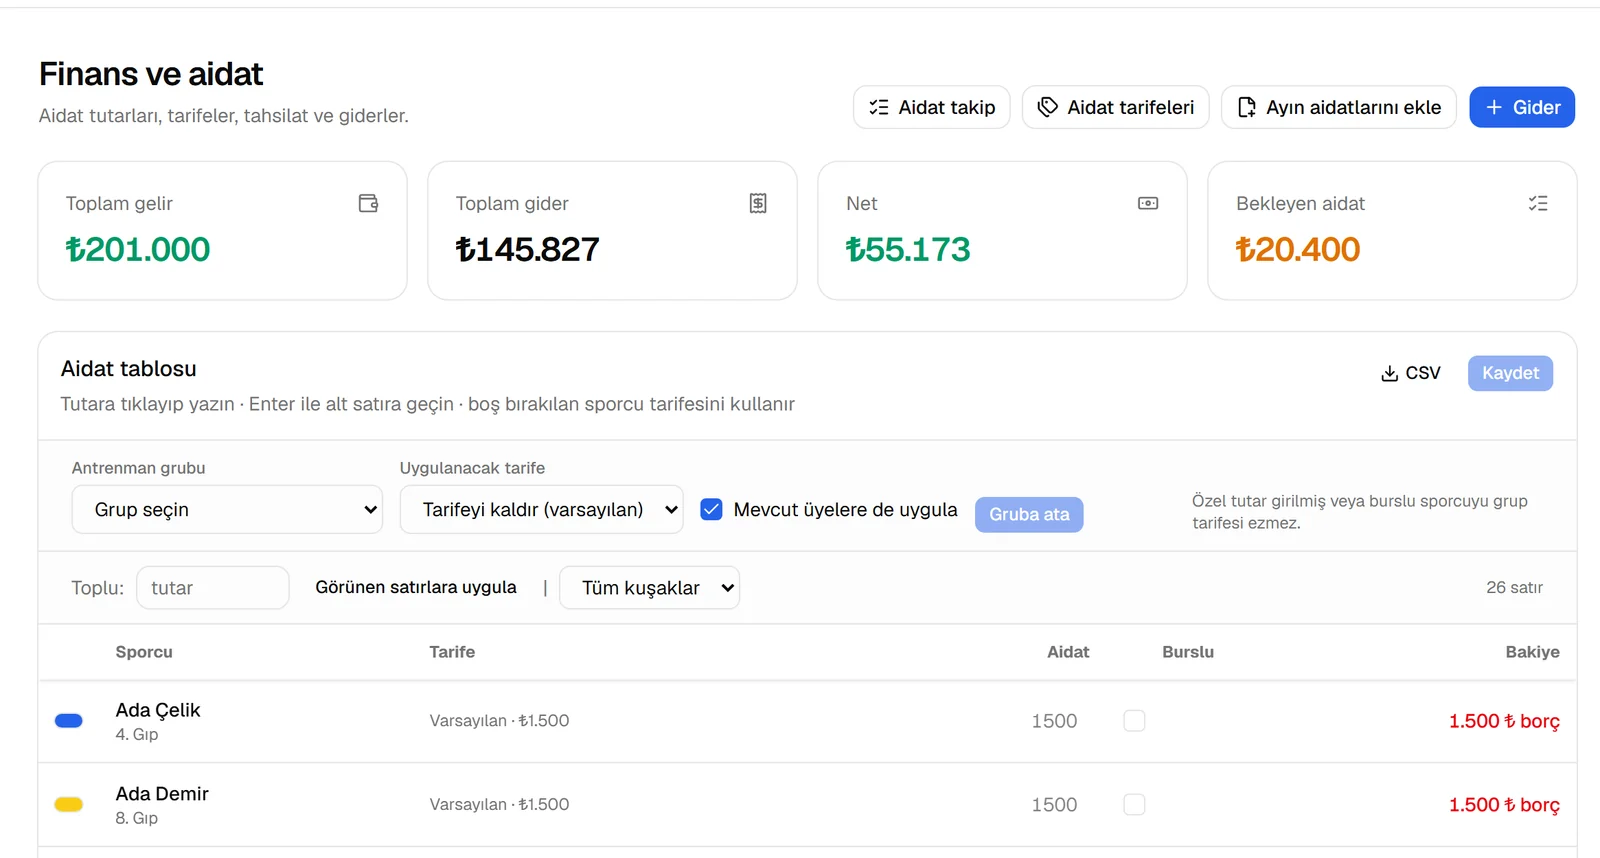The height and width of the screenshot is (858, 1600).
Task: Click the checklist icon on Aidat takip button
Action: coord(879,107)
